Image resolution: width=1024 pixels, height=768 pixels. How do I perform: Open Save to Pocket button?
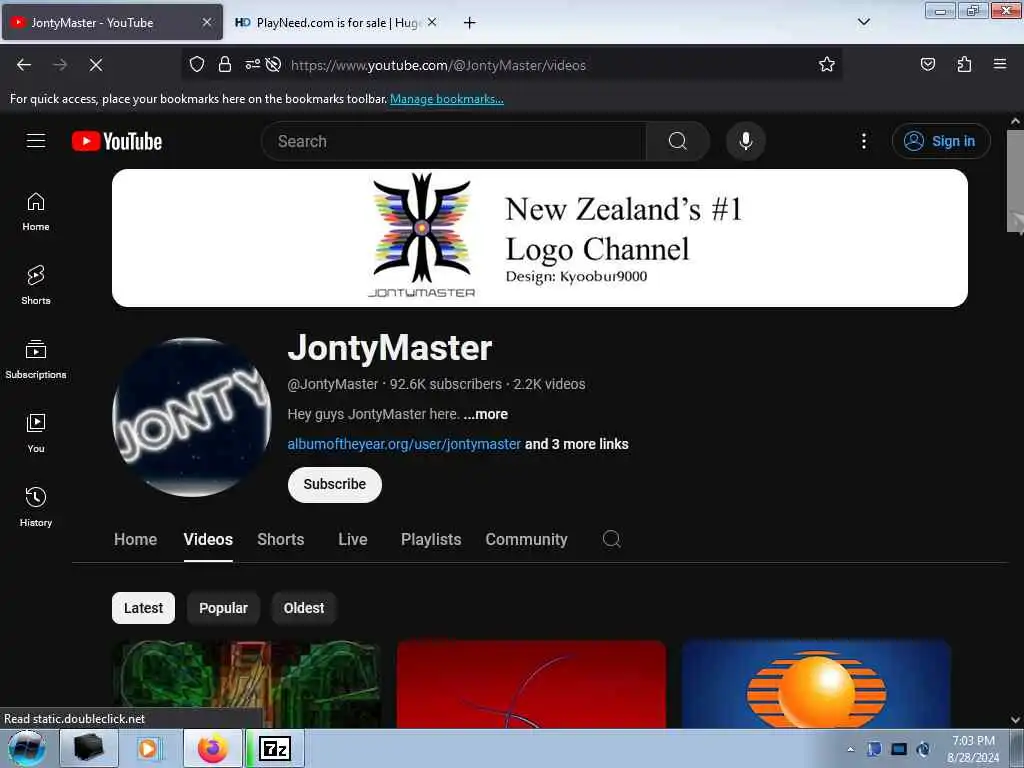927,65
